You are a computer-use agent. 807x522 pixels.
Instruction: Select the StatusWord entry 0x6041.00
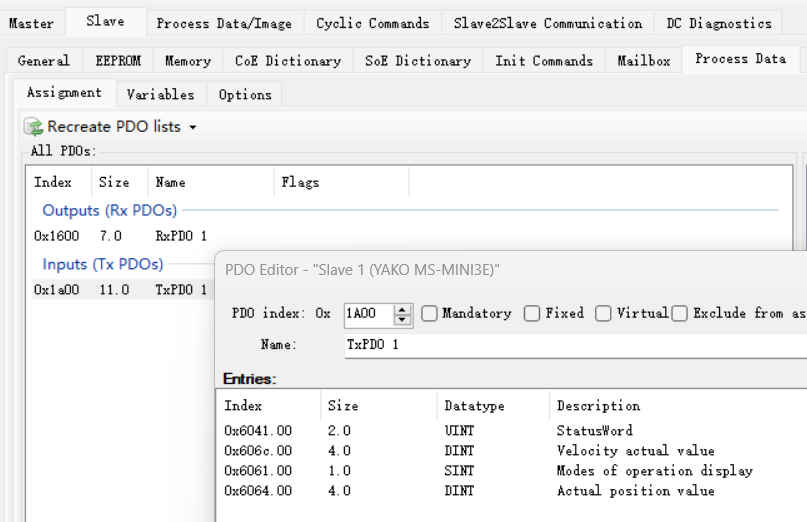(x=258, y=431)
